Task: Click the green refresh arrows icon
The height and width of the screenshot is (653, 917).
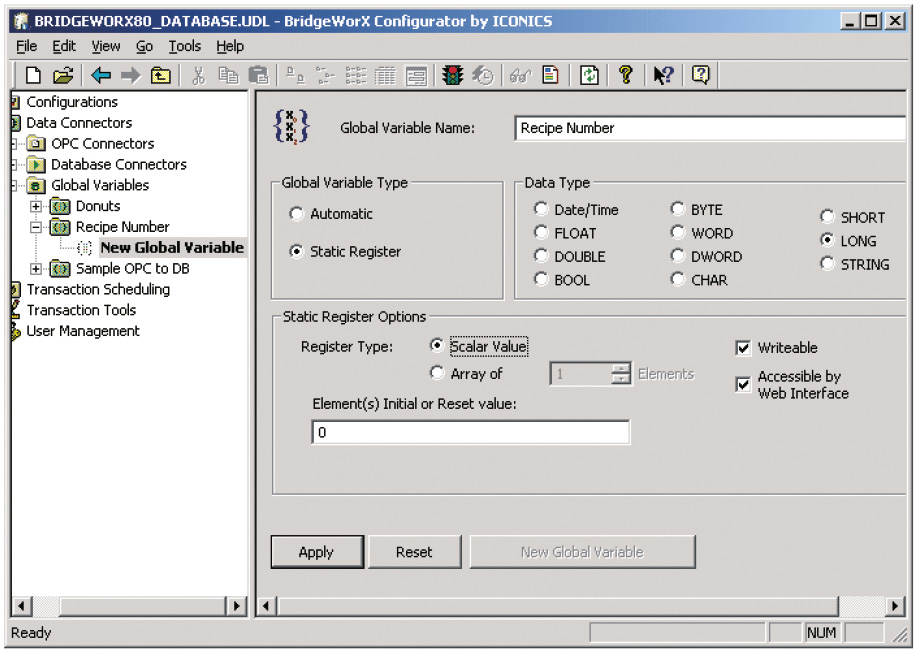Action: [589, 75]
